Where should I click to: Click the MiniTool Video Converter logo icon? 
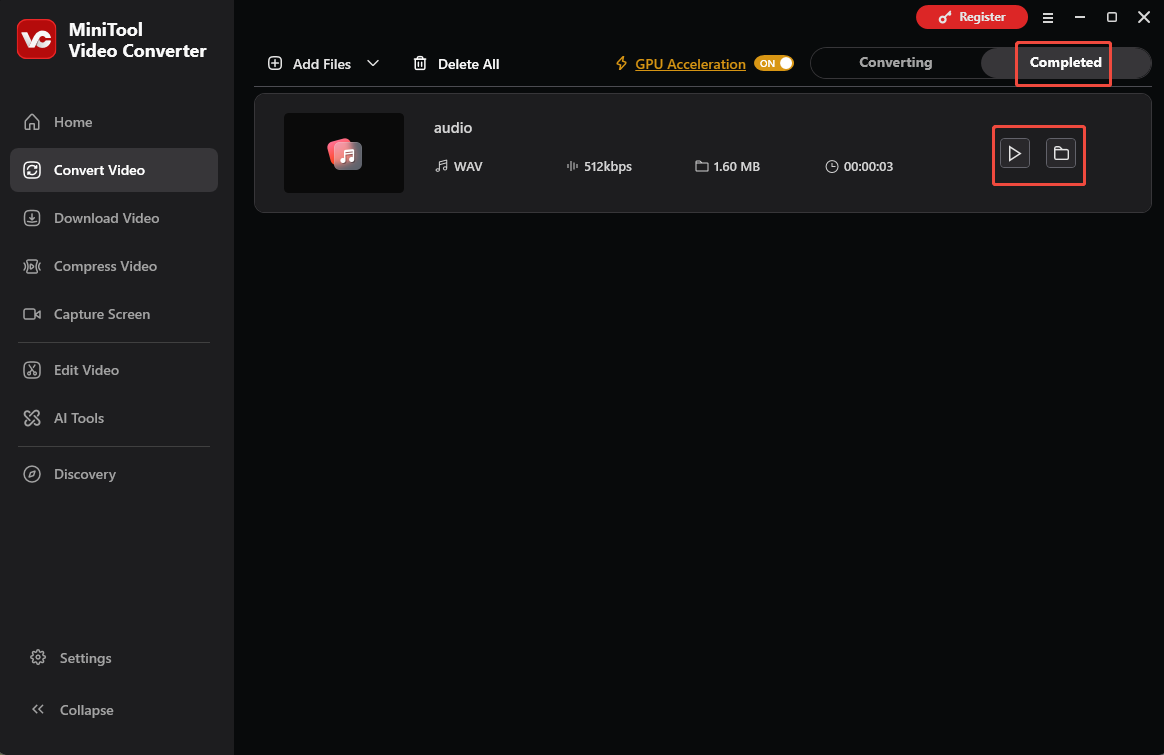[x=36, y=39]
